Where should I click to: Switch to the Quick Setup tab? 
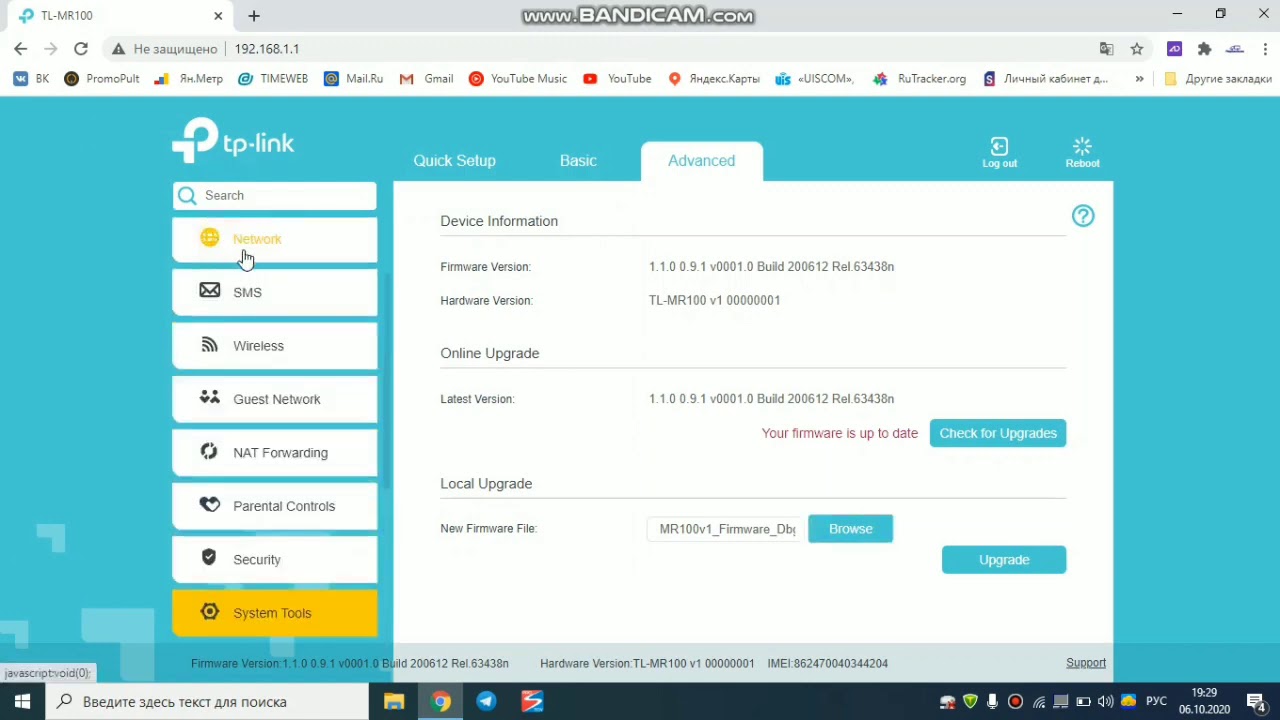coord(454,161)
